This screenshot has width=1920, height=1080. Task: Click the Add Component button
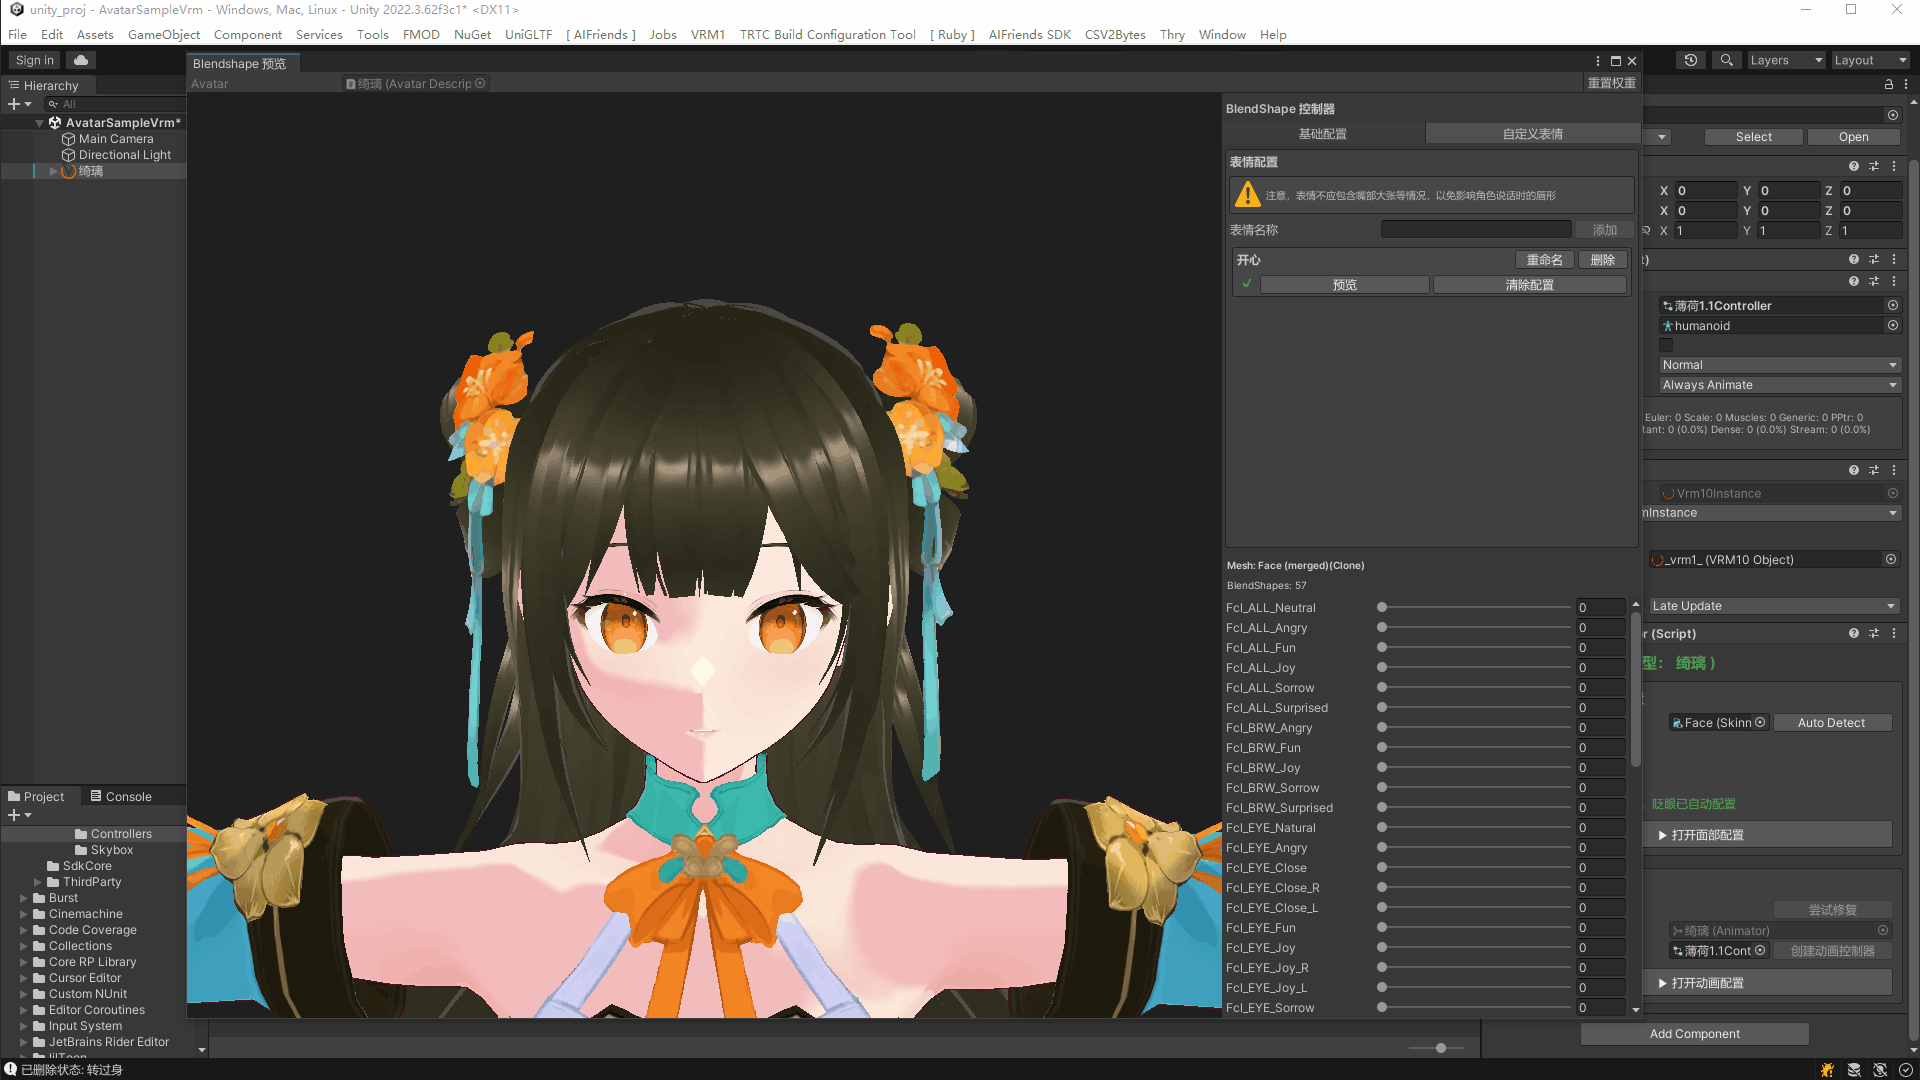pos(1694,1034)
